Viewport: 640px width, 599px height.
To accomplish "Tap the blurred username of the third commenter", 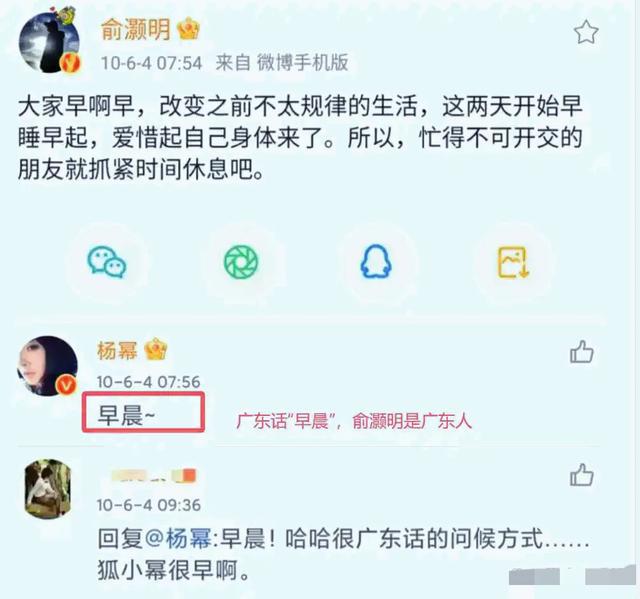I will 153,476.
